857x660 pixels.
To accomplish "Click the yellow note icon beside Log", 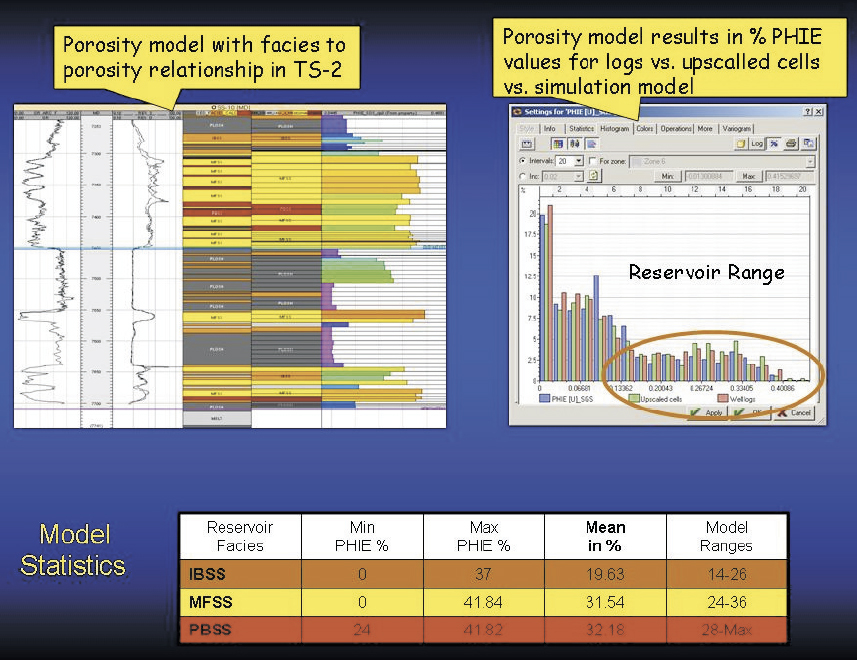I will pyautogui.click(x=741, y=144).
